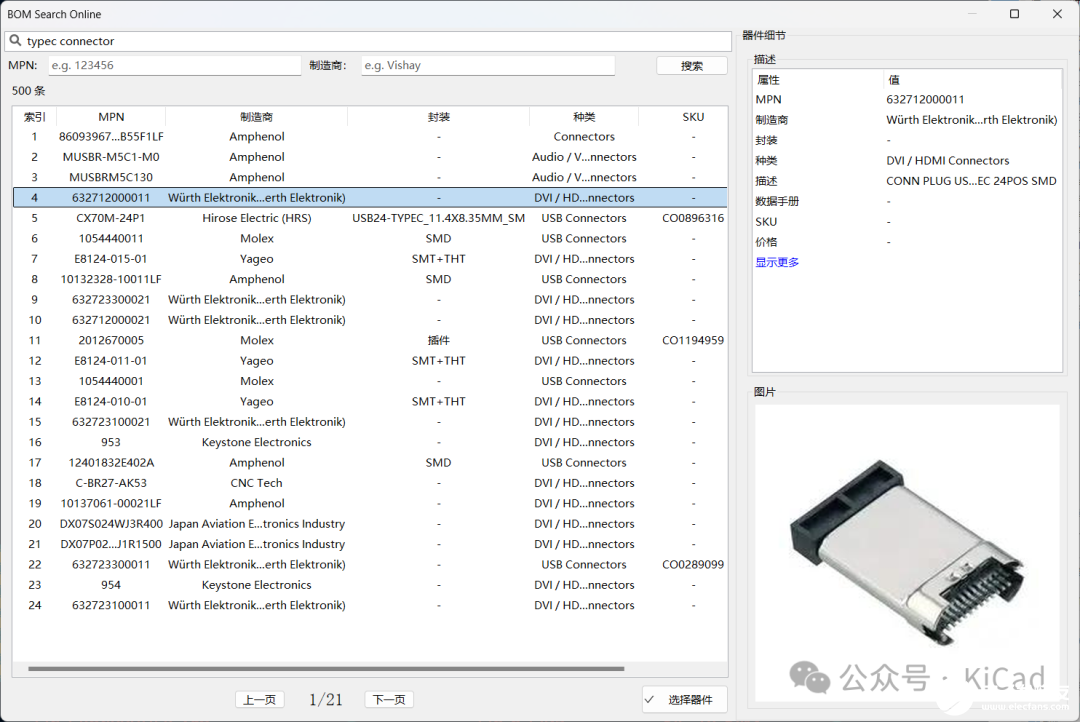Click detail panel manufacturer Würth Elektronik value
The width and height of the screenshot is (1080, 722).
point(971,120)
